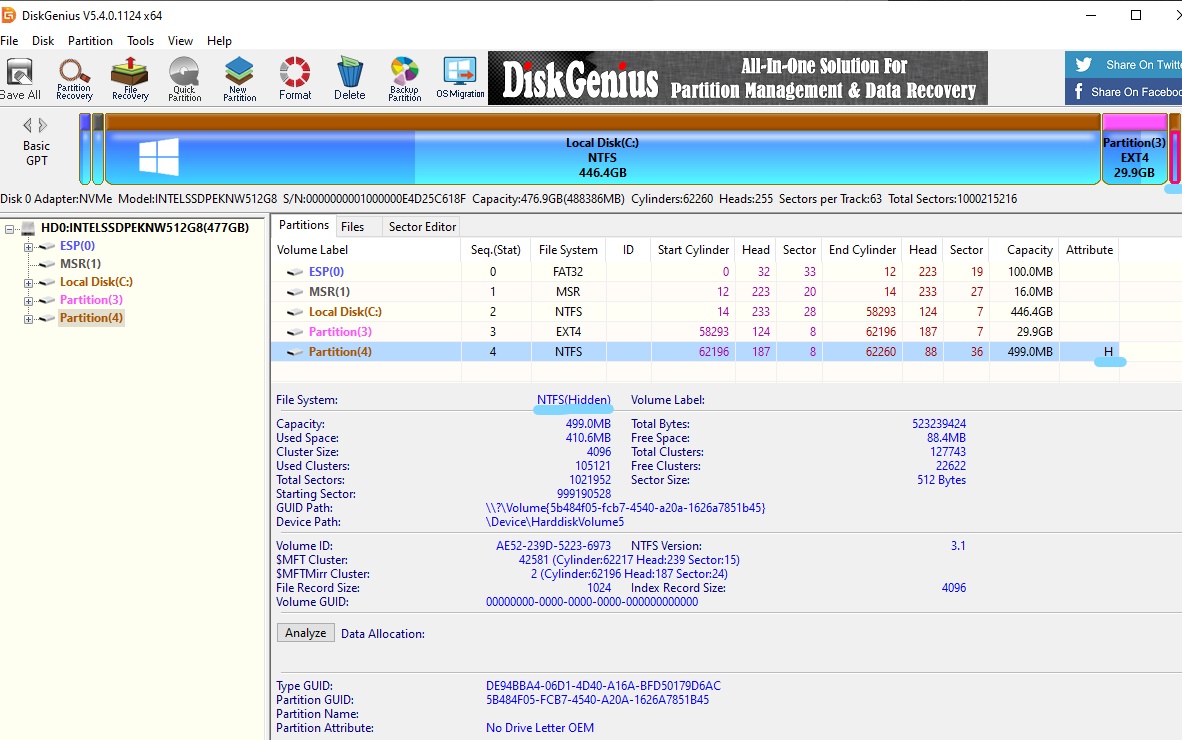Select the Partitions tab
The image size is (1182, 740).
click(304, 225)
